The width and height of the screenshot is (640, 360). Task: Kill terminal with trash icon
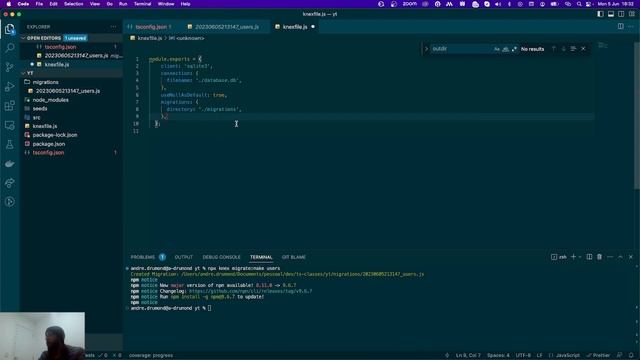(599, 257)
